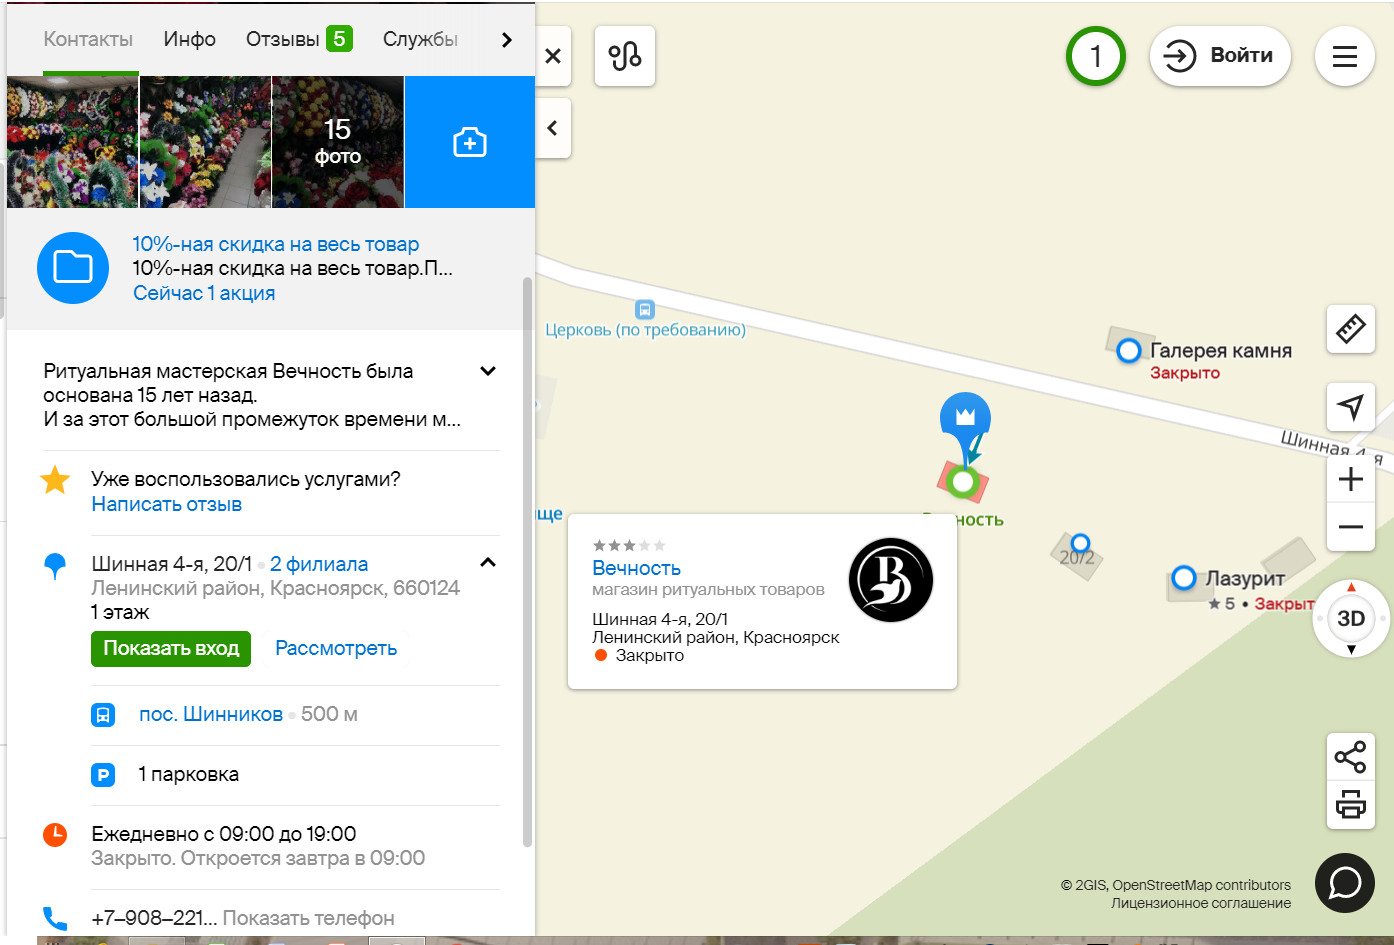Click the yellow star review icon
The height and width of the screenshot is (945, 1394).
tap(55, 480)
